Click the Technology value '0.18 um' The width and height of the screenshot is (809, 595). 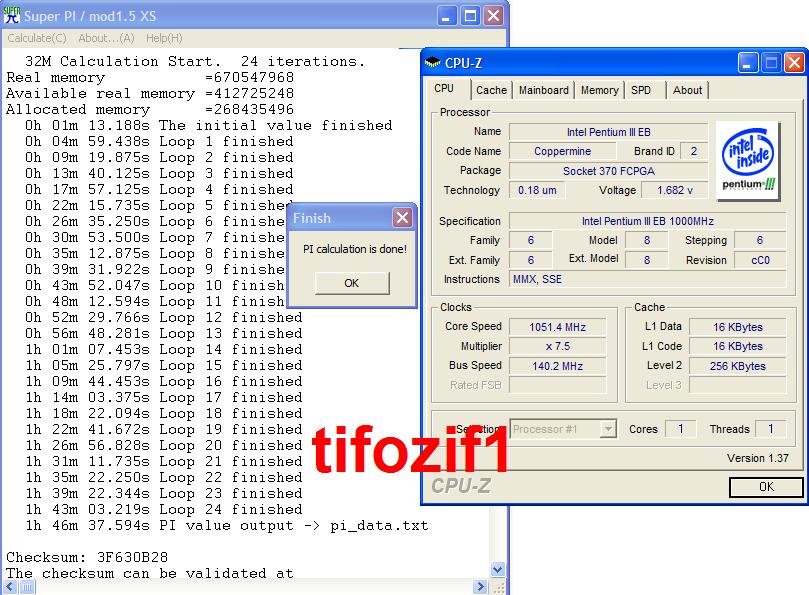(537, 190)
